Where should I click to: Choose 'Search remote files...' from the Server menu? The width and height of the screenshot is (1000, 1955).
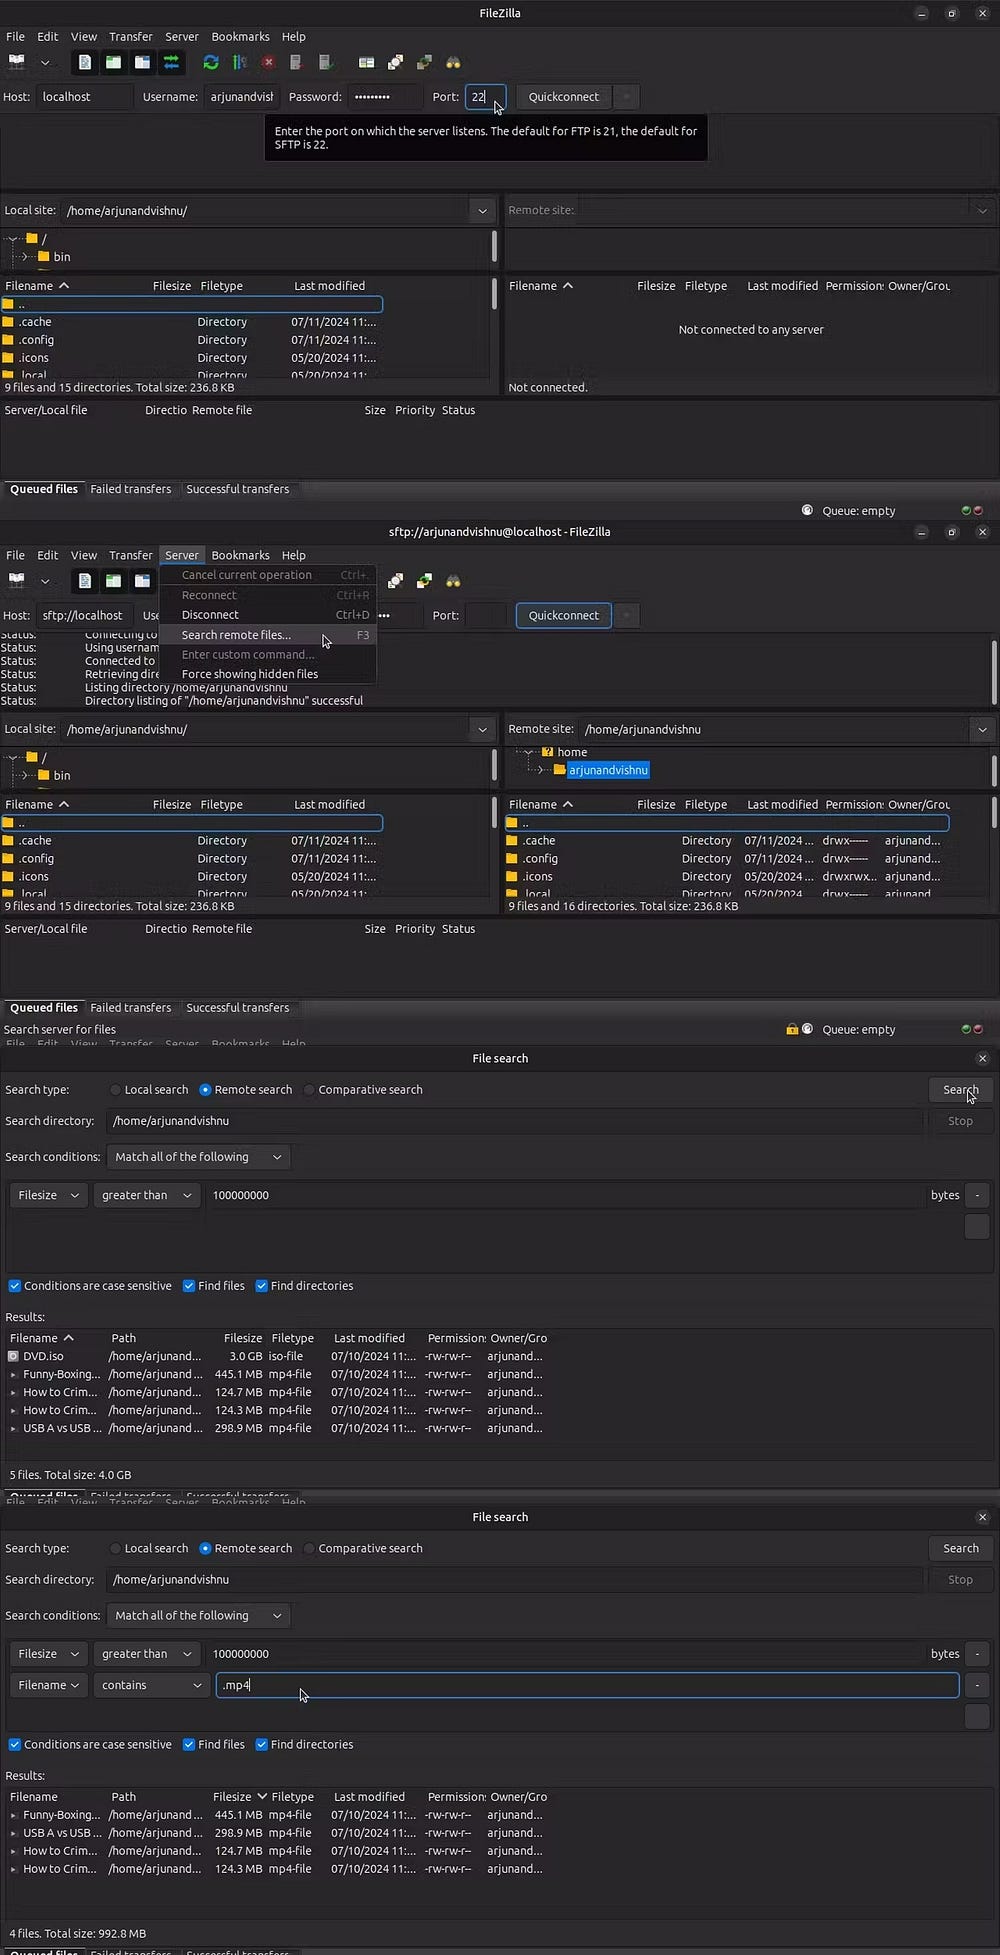[268, 635]
